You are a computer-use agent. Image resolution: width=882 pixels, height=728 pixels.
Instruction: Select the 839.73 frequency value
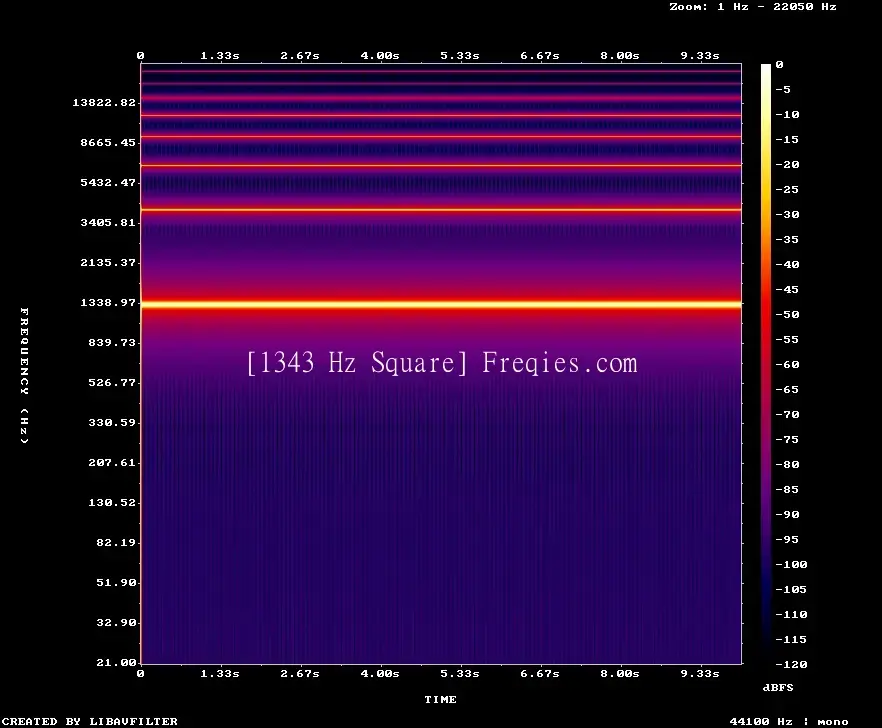pyautogui.click(x=112, y=342)
